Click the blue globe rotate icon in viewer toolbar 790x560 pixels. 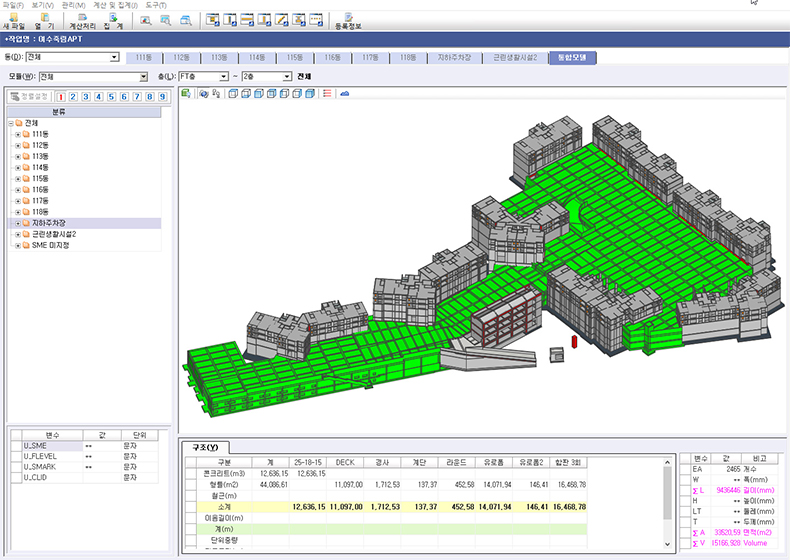point(204,94)
